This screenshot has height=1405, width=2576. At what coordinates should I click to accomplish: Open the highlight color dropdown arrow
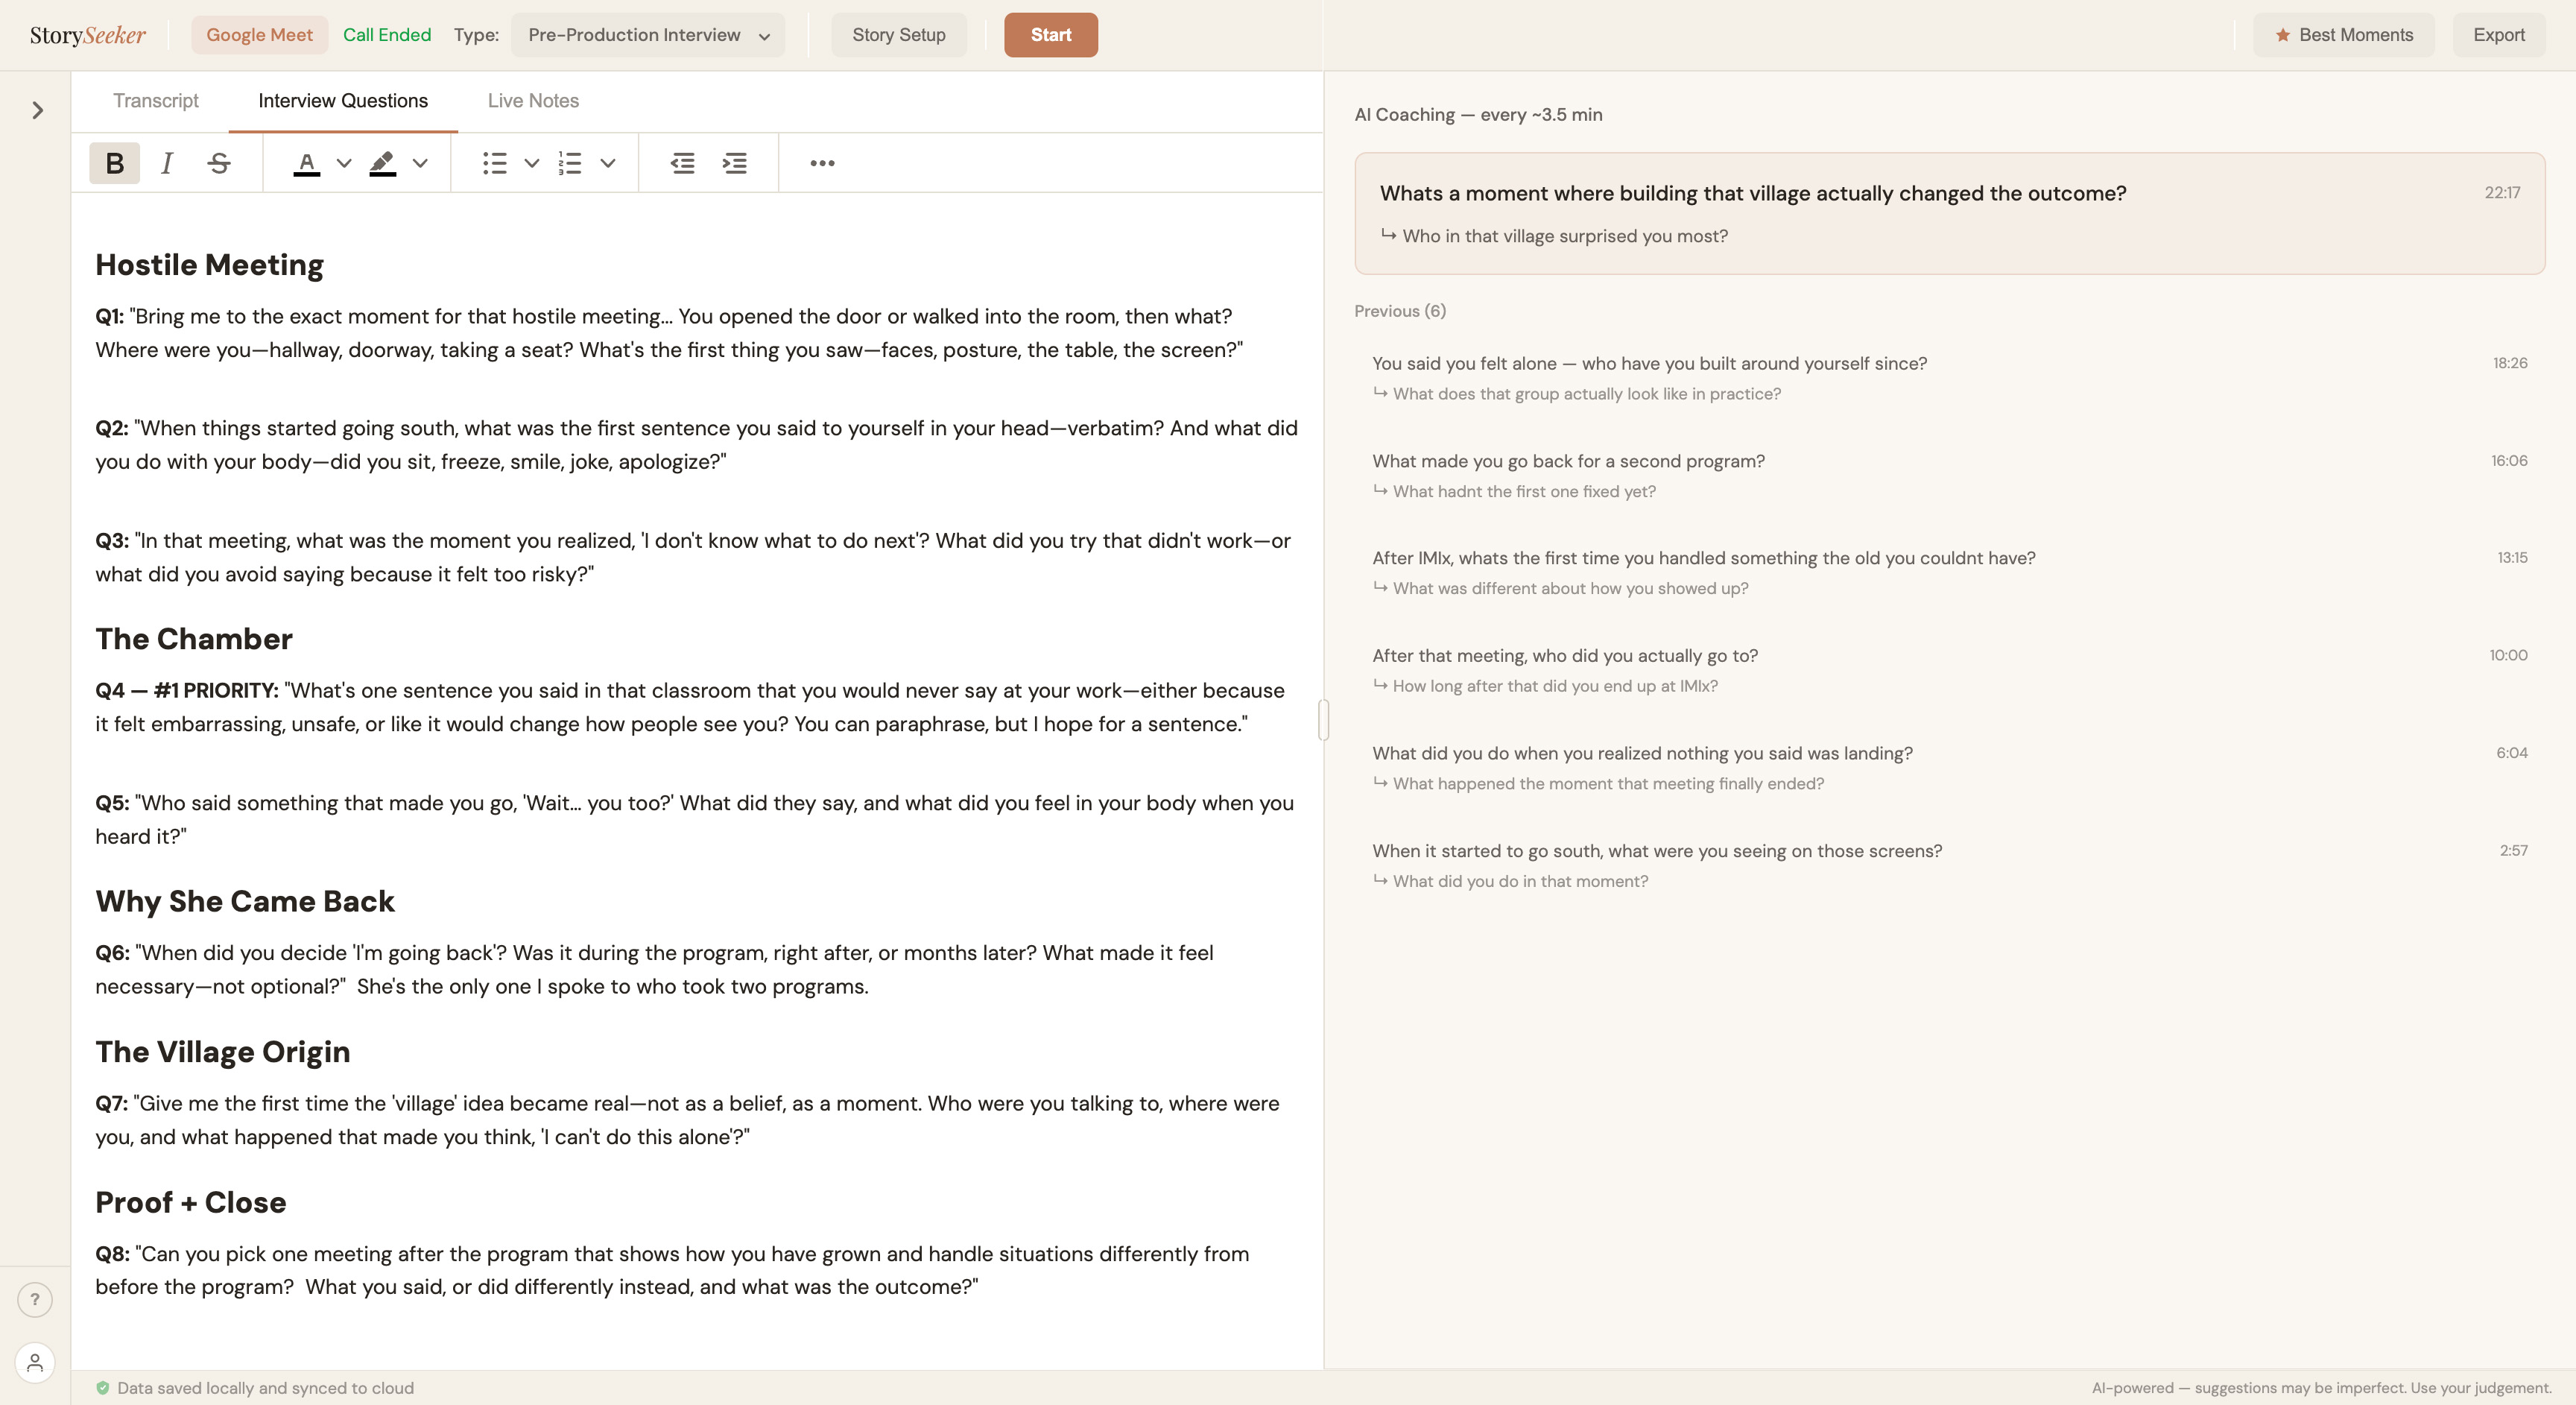pos(419,163)
